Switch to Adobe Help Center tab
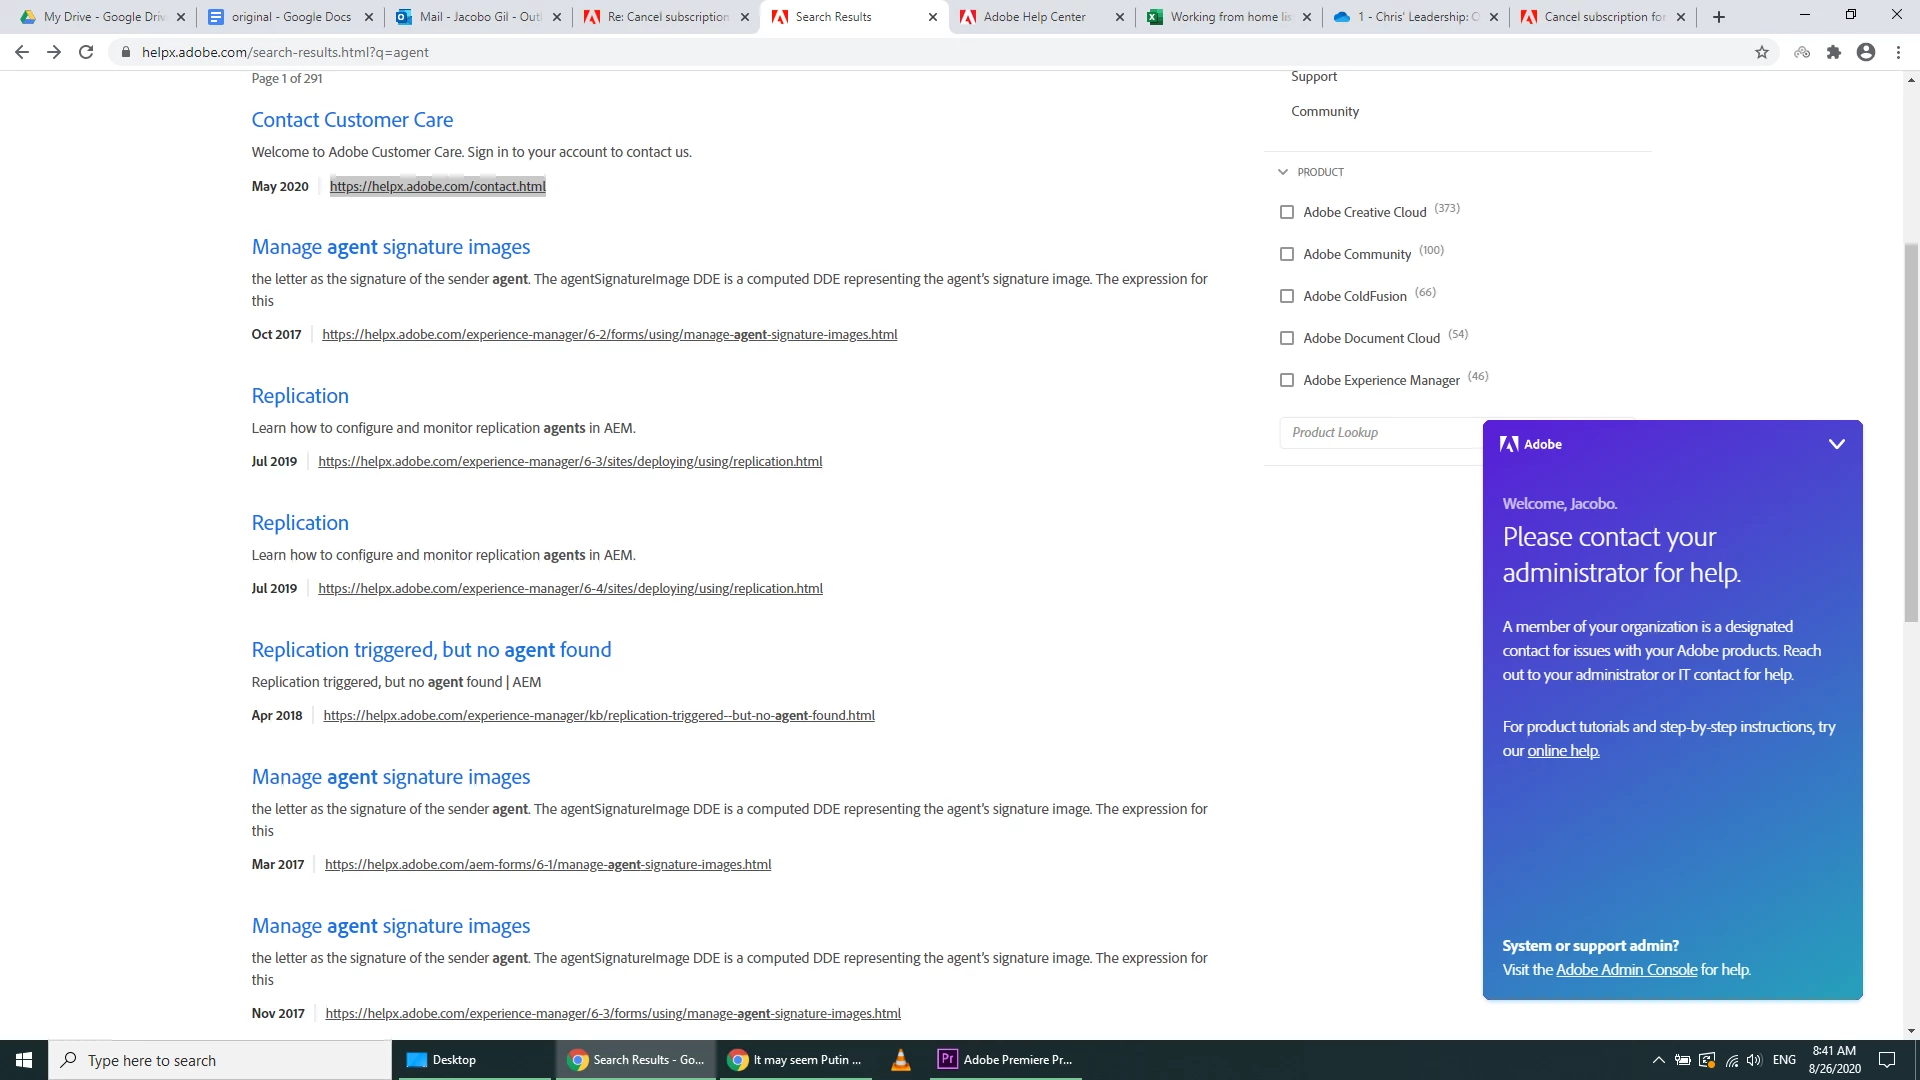The image size is (1920, 1080). pyautogui.click(x=1034, y=17)
